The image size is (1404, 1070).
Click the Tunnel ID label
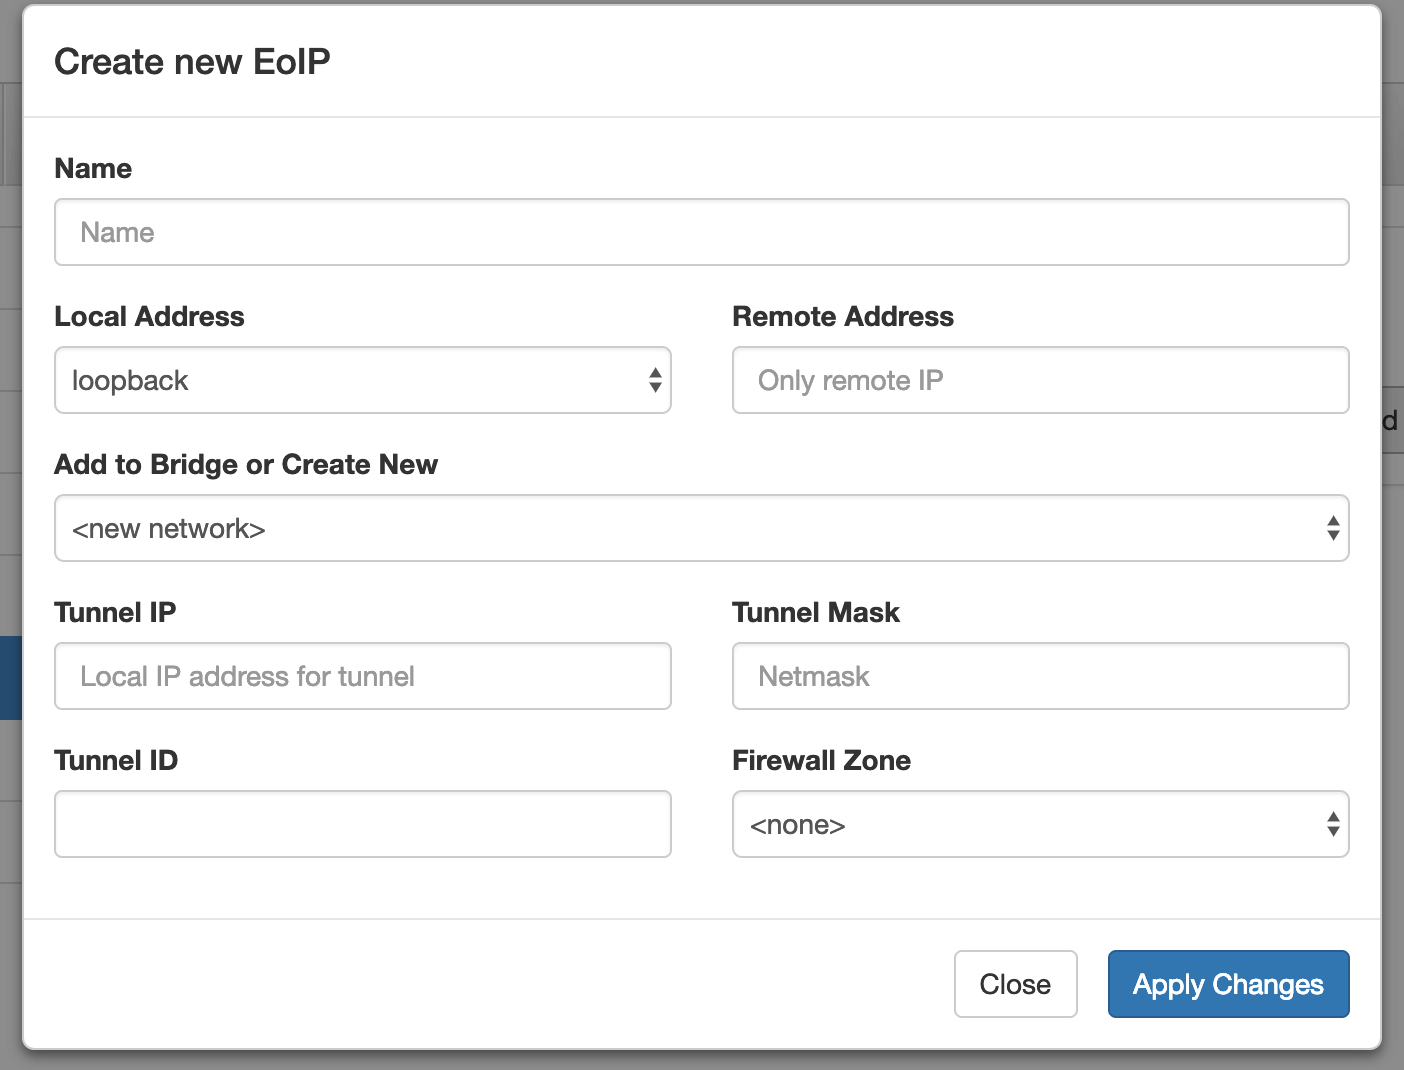[x=116, y=760]
